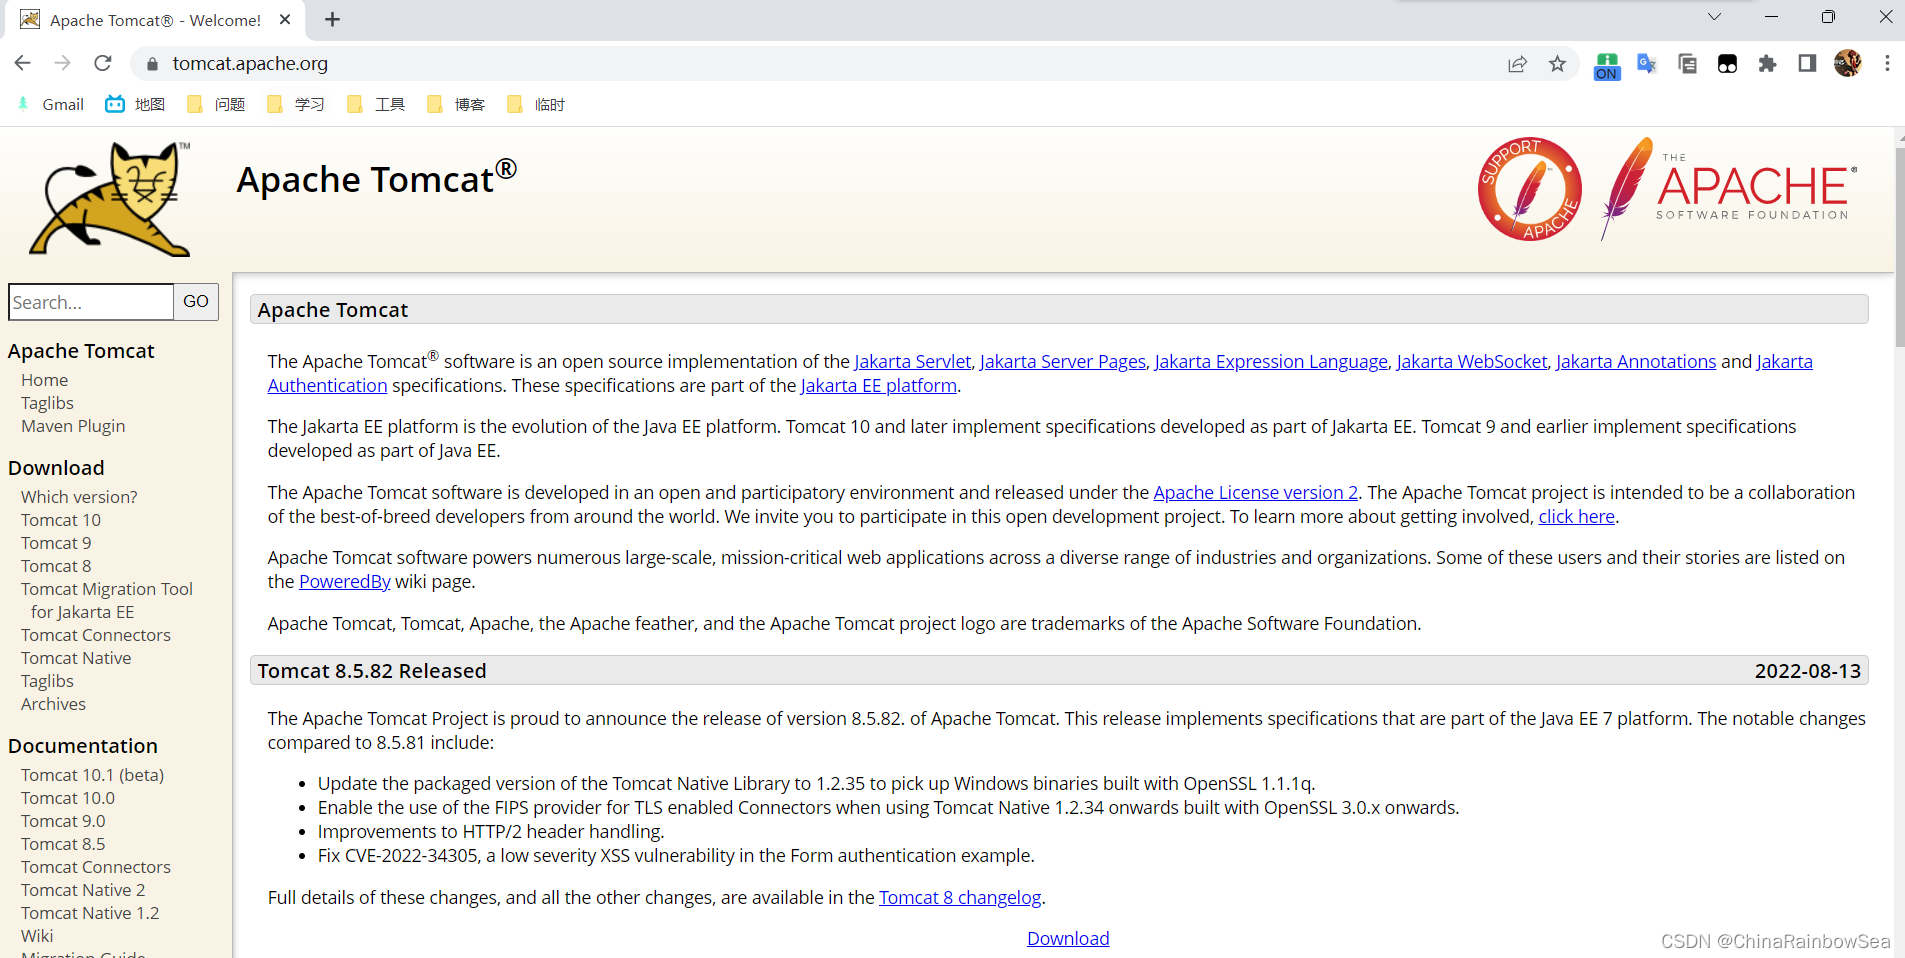Open Home in the sidebar
Screen dimensions: 1905x958
[x=44, y=380]
